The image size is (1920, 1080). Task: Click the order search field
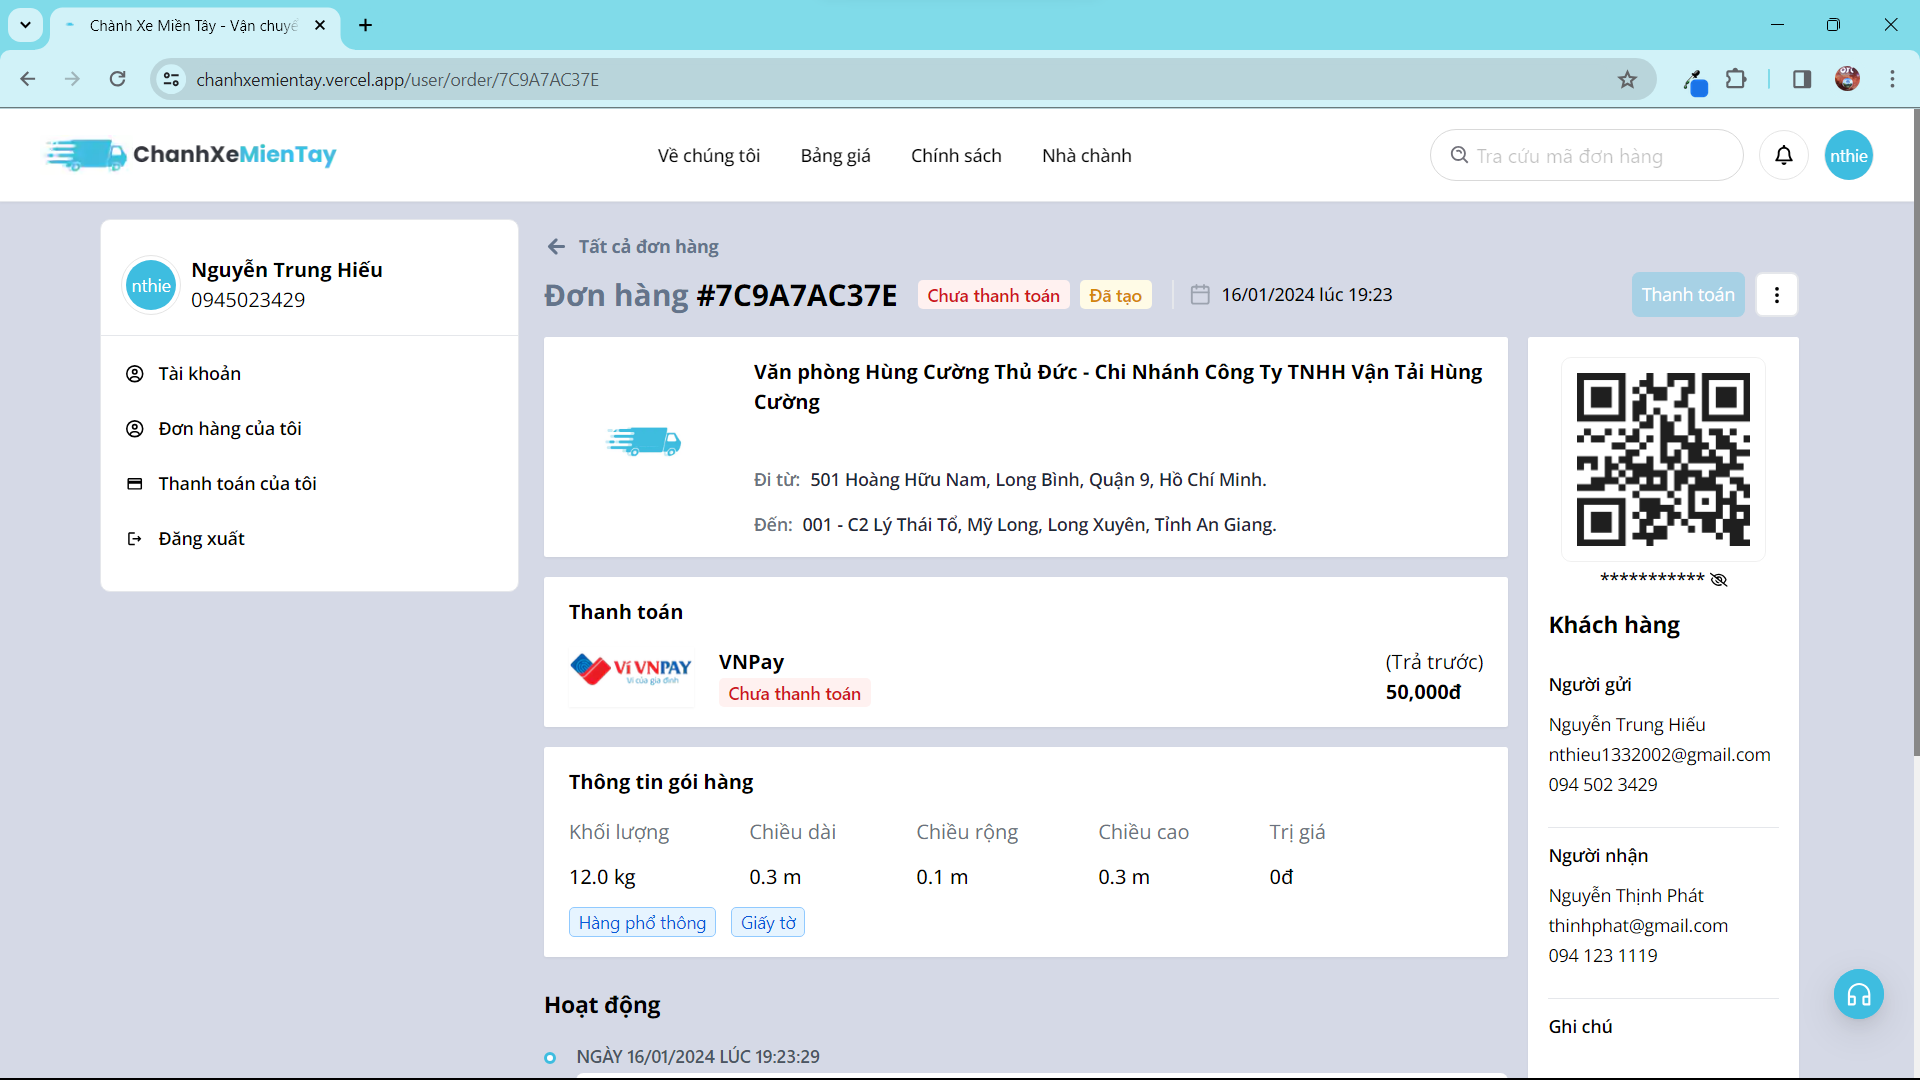pos(1585,156)
